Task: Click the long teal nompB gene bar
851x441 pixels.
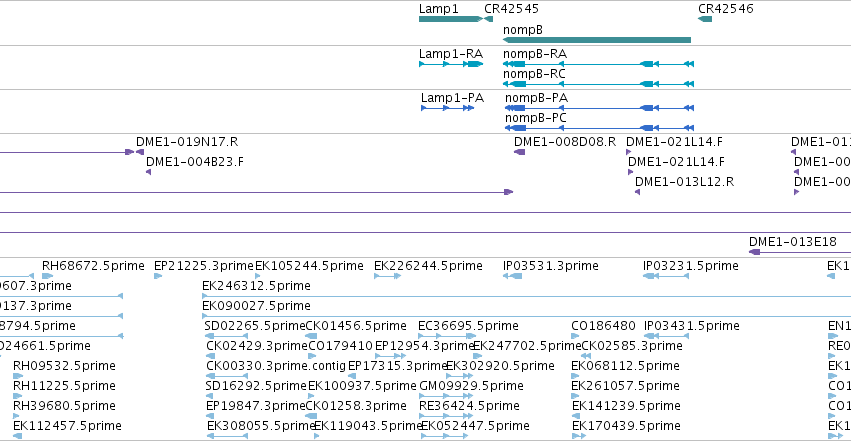Action: 597,40
